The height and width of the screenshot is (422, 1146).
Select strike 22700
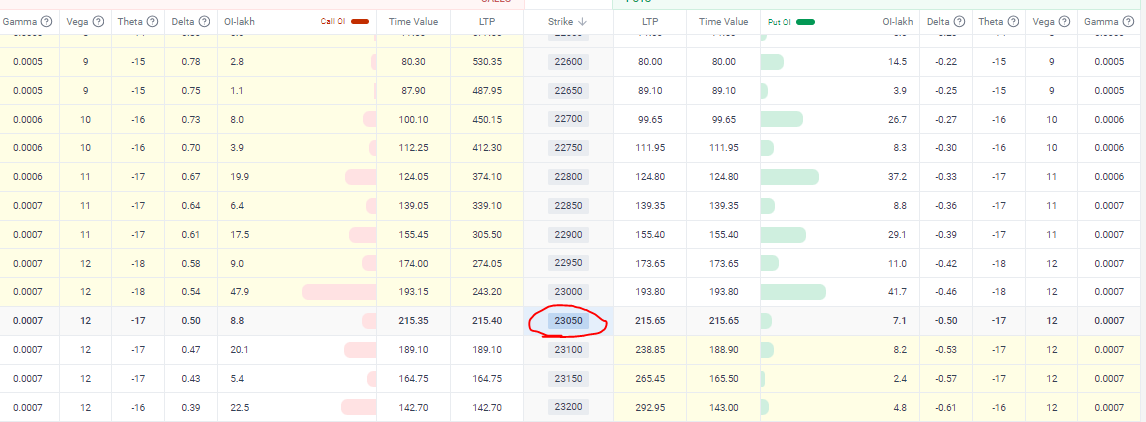569,118
